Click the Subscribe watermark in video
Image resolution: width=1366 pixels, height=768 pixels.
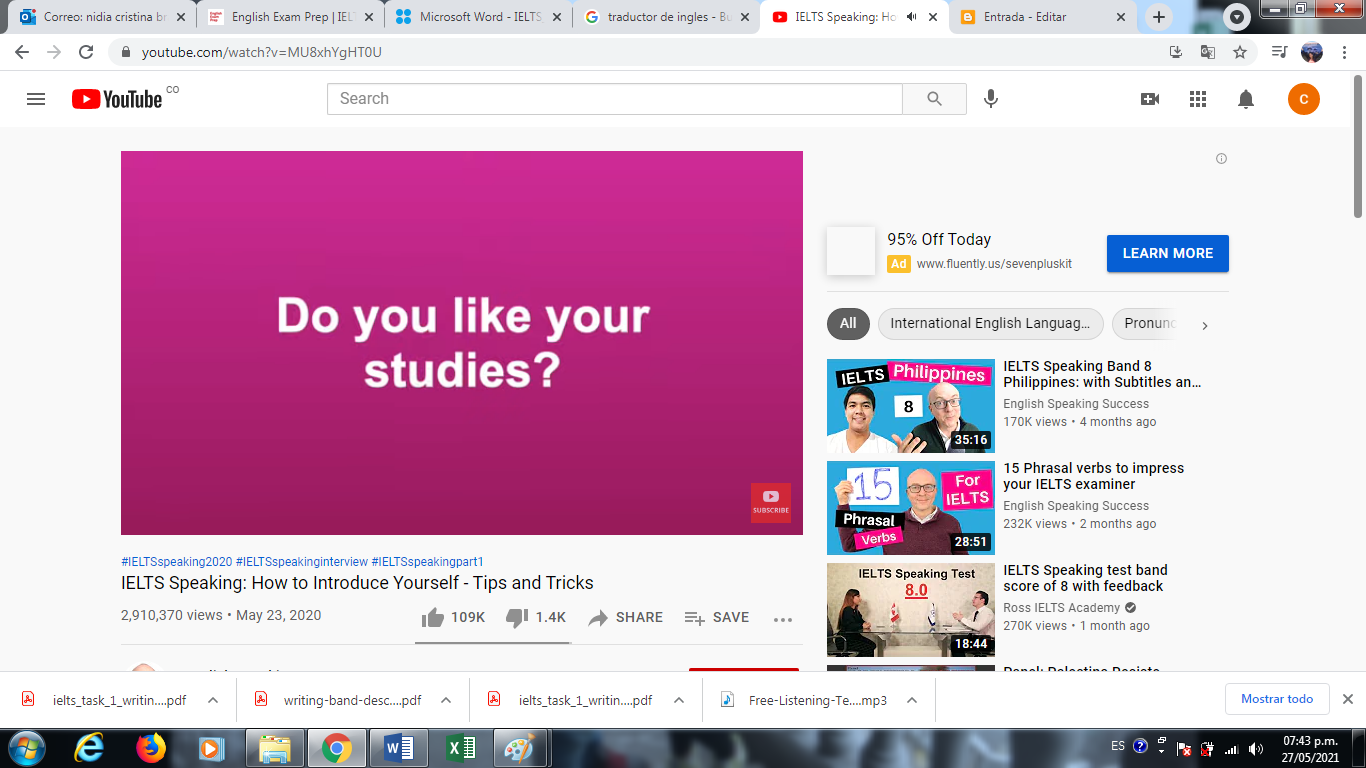771,503
